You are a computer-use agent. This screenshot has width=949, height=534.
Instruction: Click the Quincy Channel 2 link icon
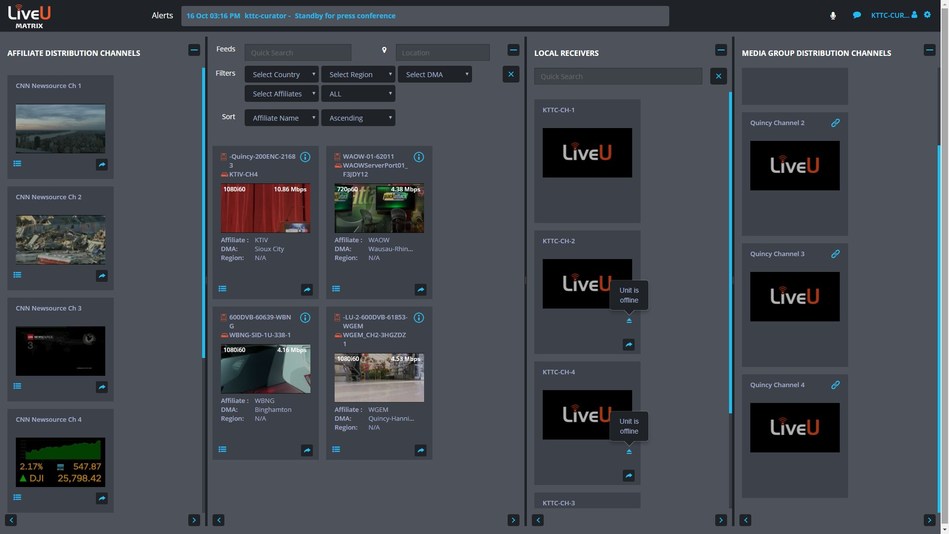pyautogui.click(x=835, y=123)
